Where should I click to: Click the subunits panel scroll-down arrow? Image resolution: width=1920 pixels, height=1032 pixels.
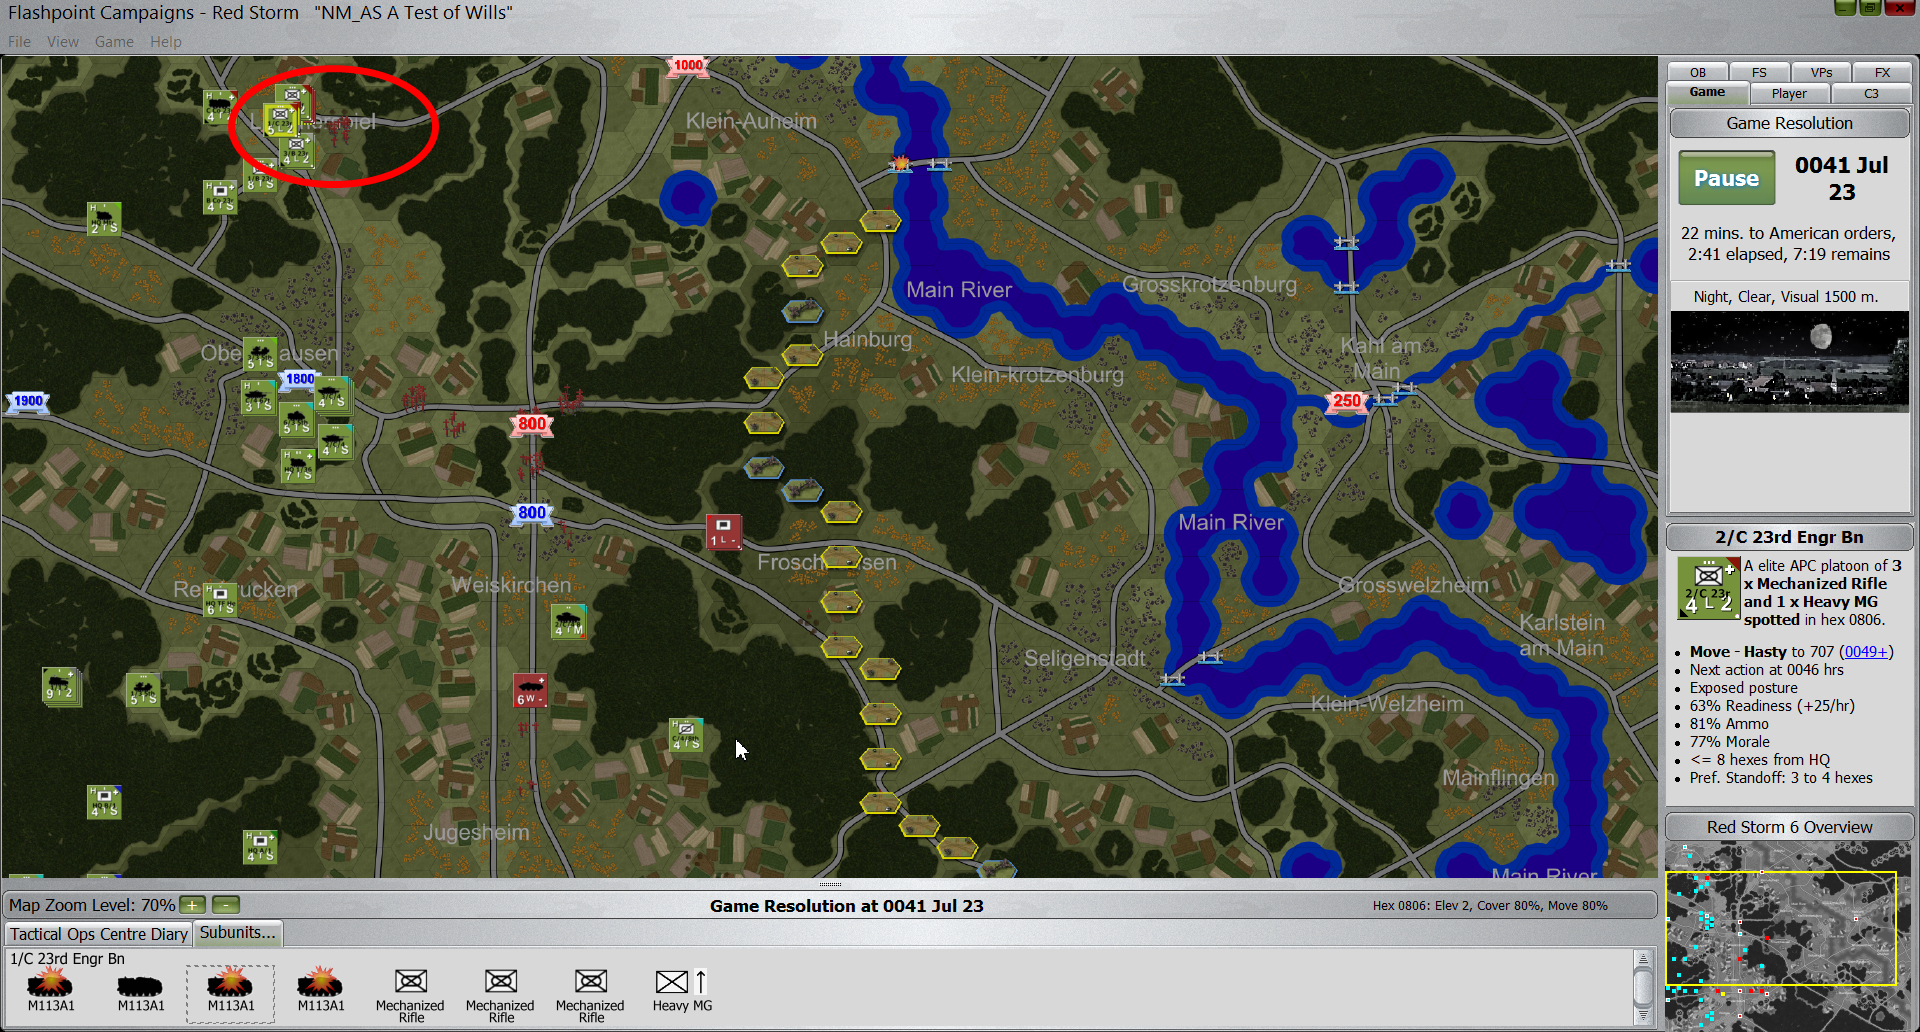coord(1642,1016)
